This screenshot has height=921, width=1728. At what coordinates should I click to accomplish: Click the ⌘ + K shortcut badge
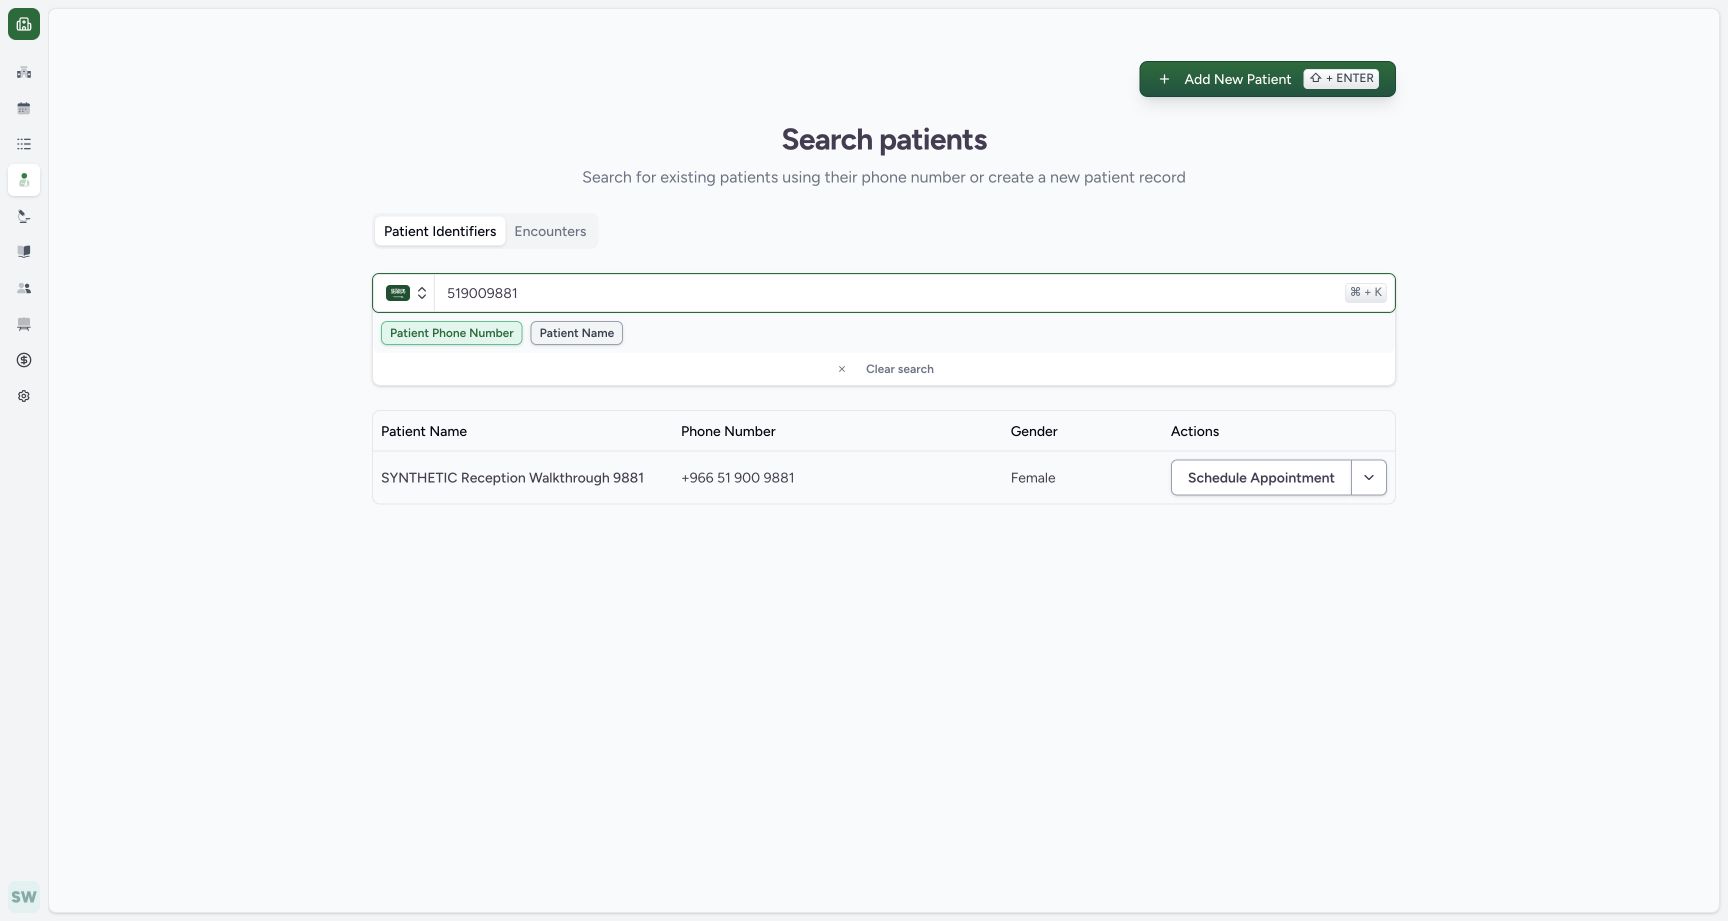[x=1365, y=292]
